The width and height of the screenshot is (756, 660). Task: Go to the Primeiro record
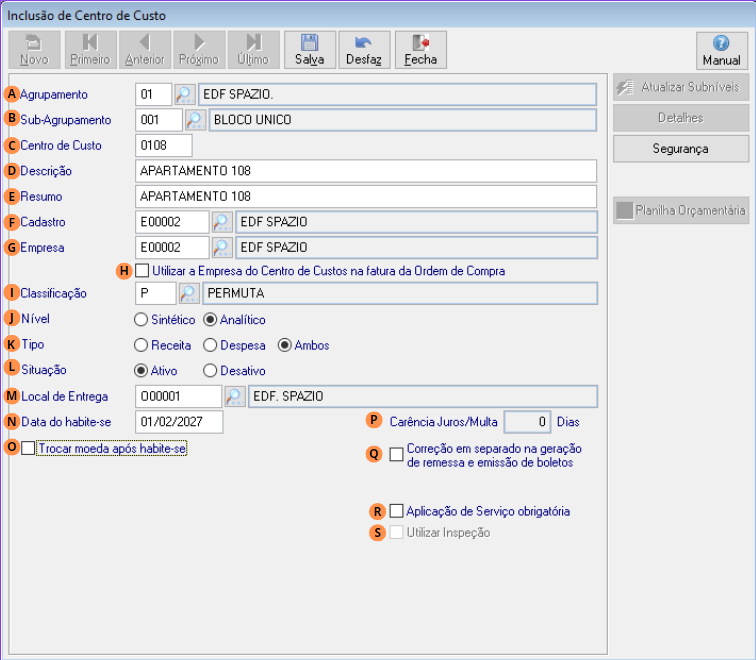coord(91,50)
